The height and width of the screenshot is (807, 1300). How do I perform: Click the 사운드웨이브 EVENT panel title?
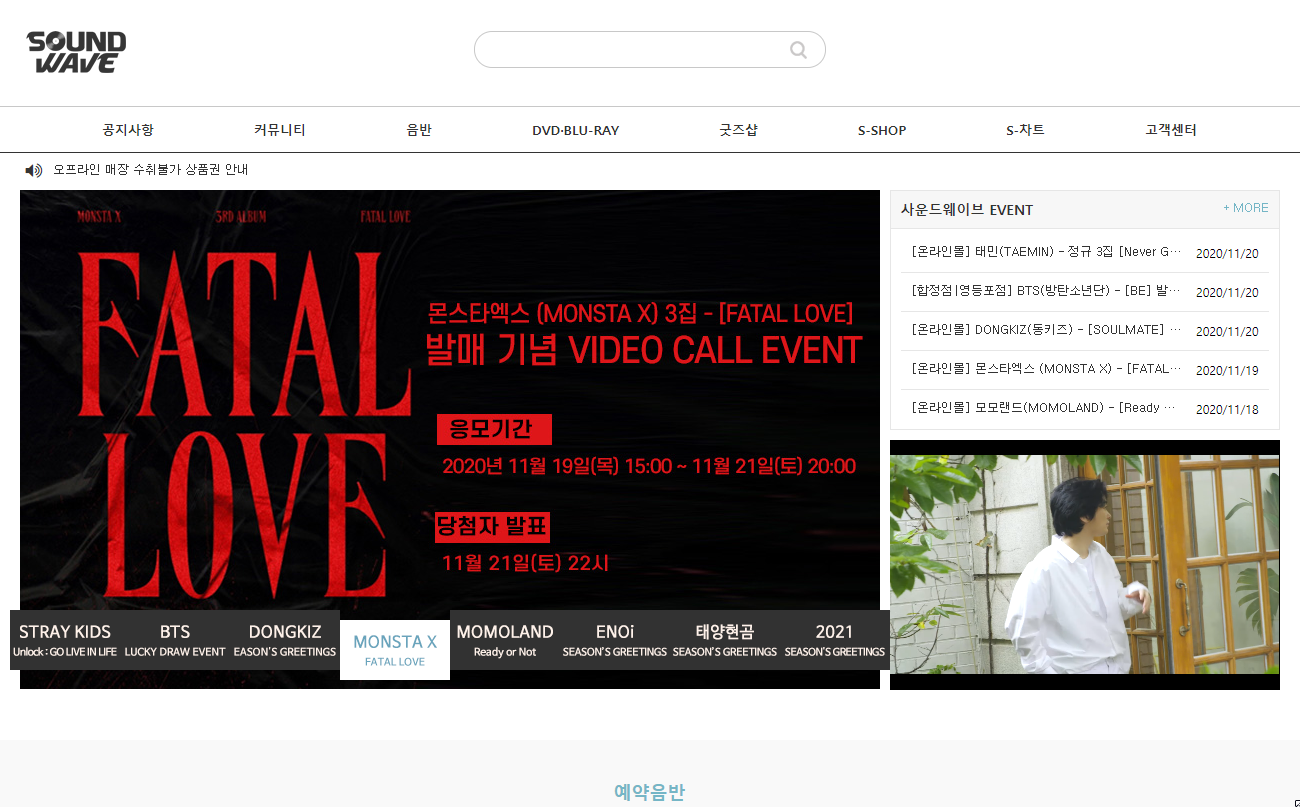pos(967,210)
